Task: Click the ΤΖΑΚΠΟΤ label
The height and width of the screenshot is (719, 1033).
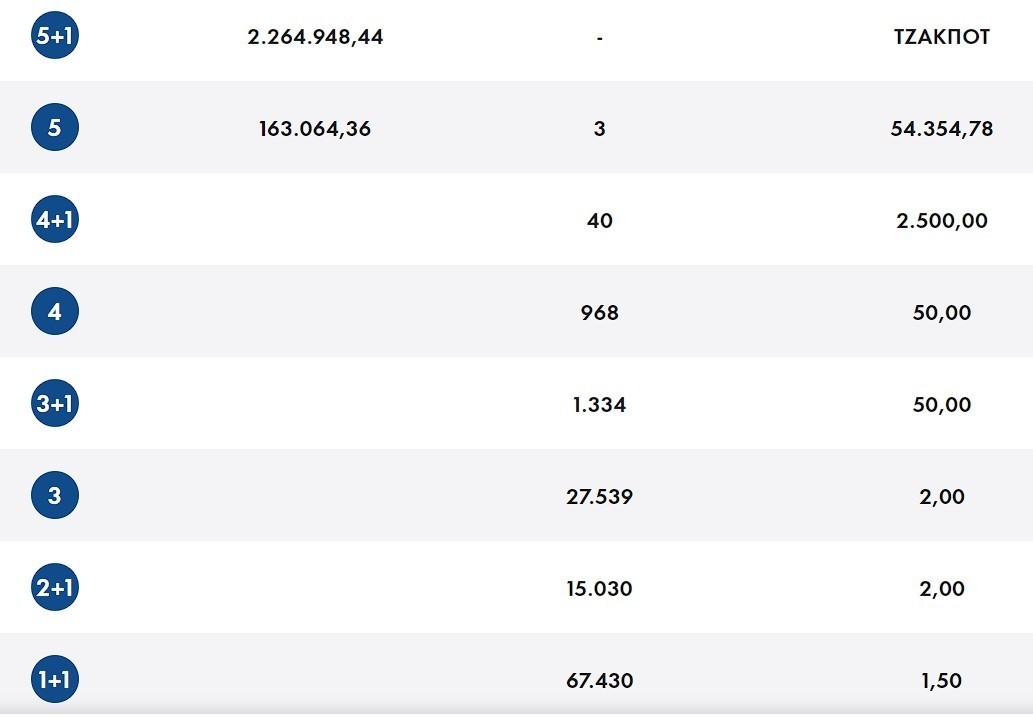Action: click(x=942, y=37)
